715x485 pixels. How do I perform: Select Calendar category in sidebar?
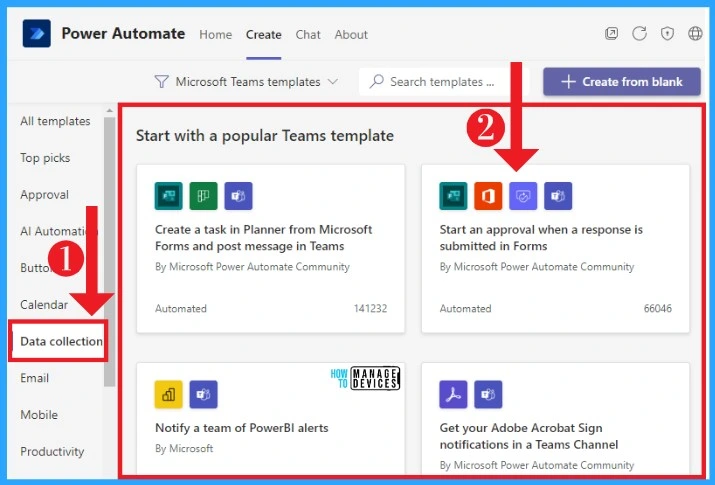coord(44,304)
